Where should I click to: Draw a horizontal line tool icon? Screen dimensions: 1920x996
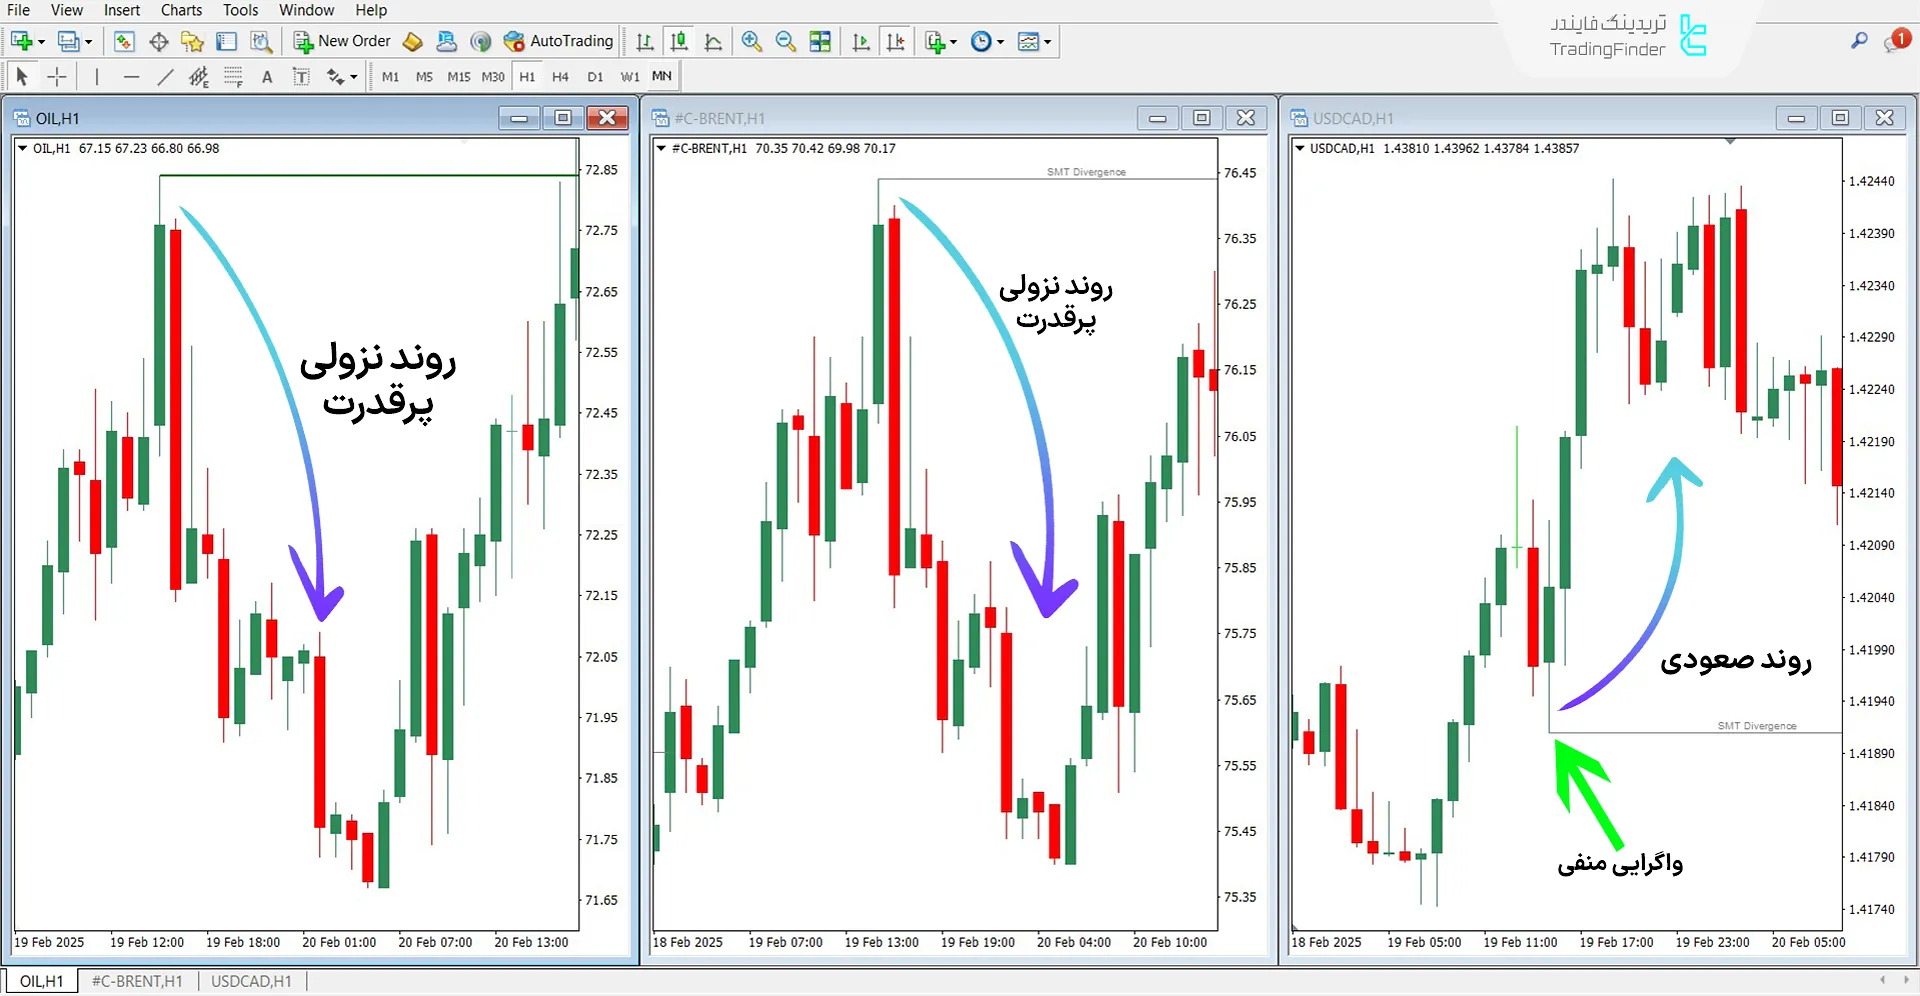click(131, 77)
